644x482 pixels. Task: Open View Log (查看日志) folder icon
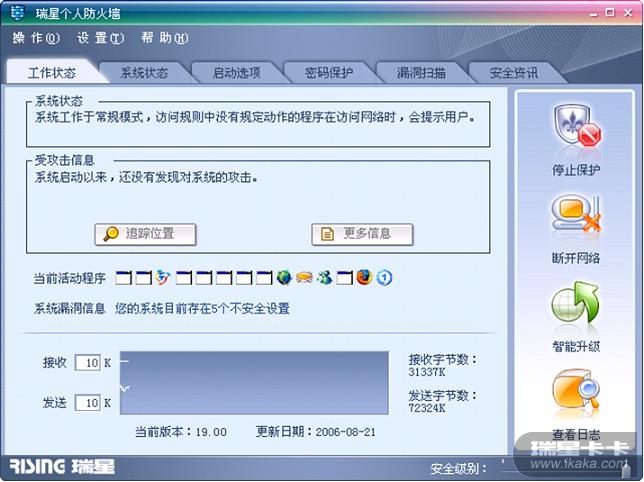pos(575,390)
